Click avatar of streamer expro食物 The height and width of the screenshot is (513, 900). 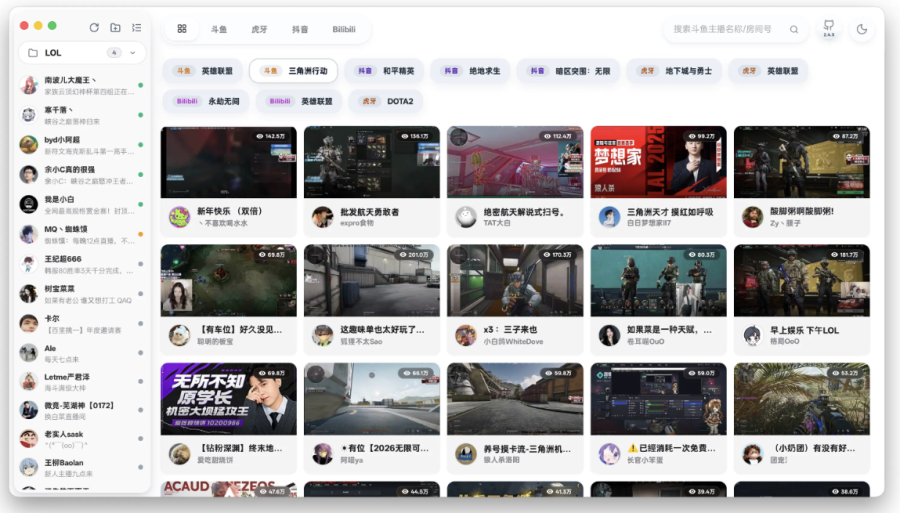click(x=323, y=217)
